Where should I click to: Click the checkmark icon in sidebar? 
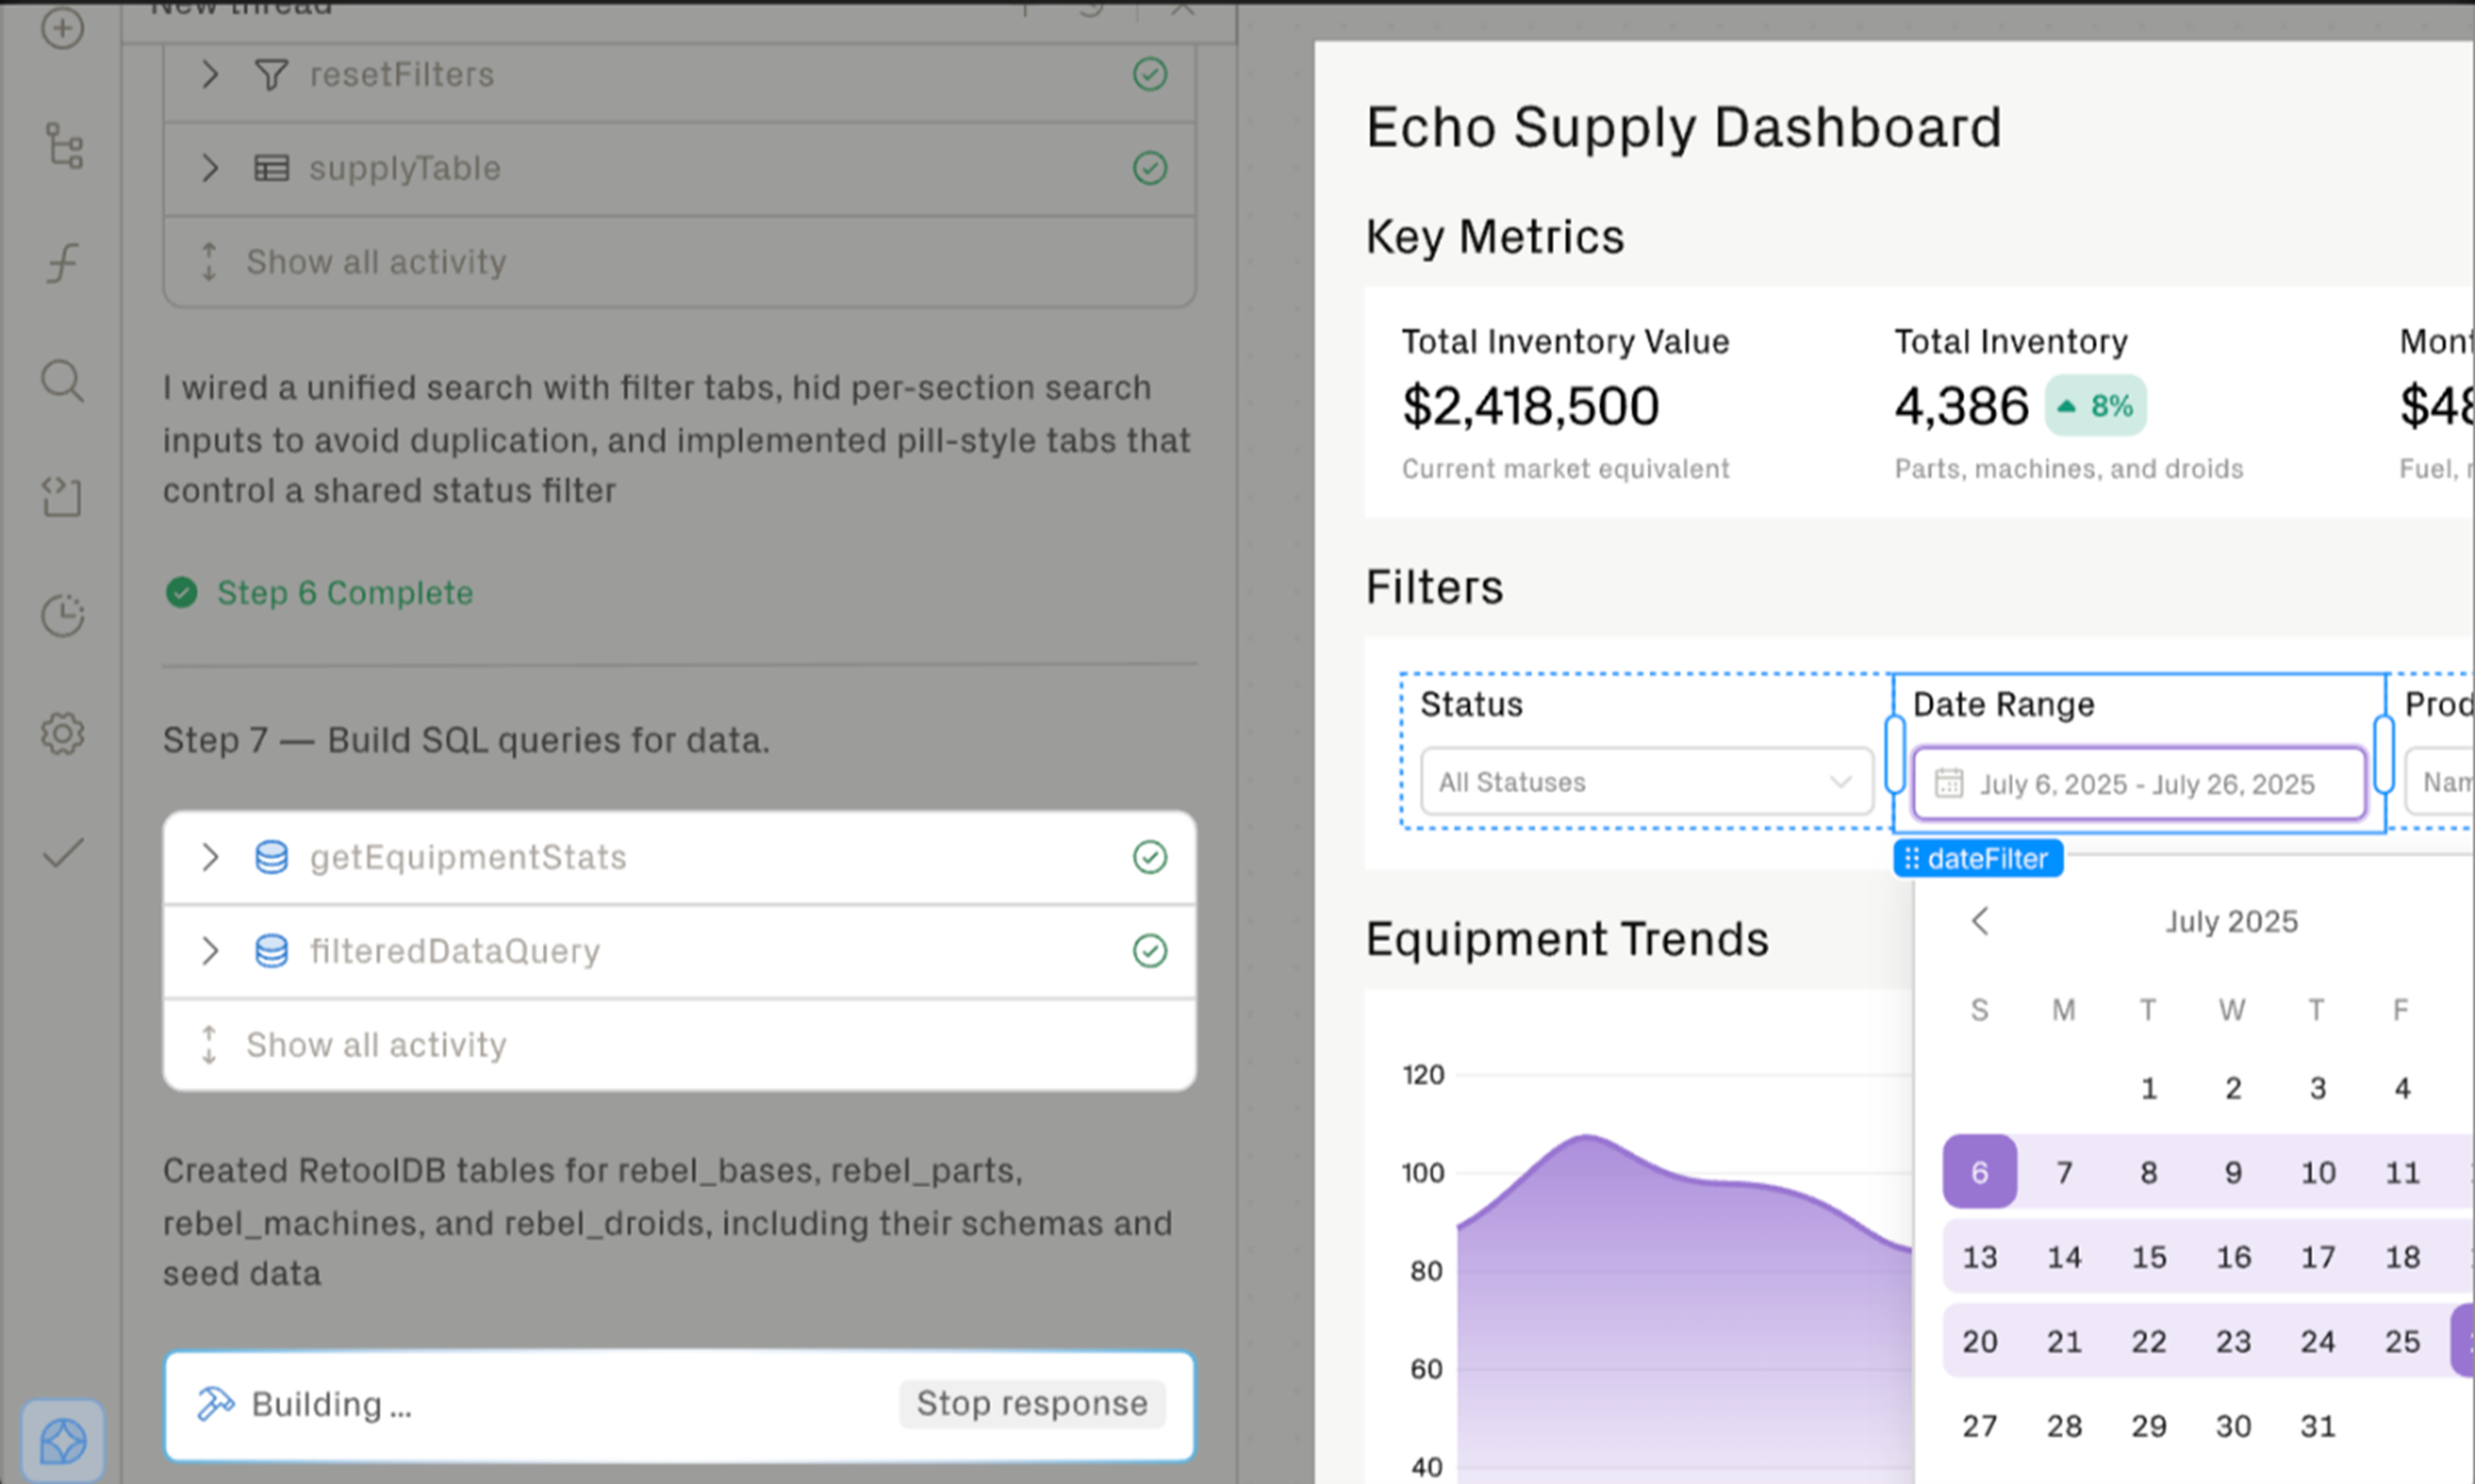(x=62, y=852)
